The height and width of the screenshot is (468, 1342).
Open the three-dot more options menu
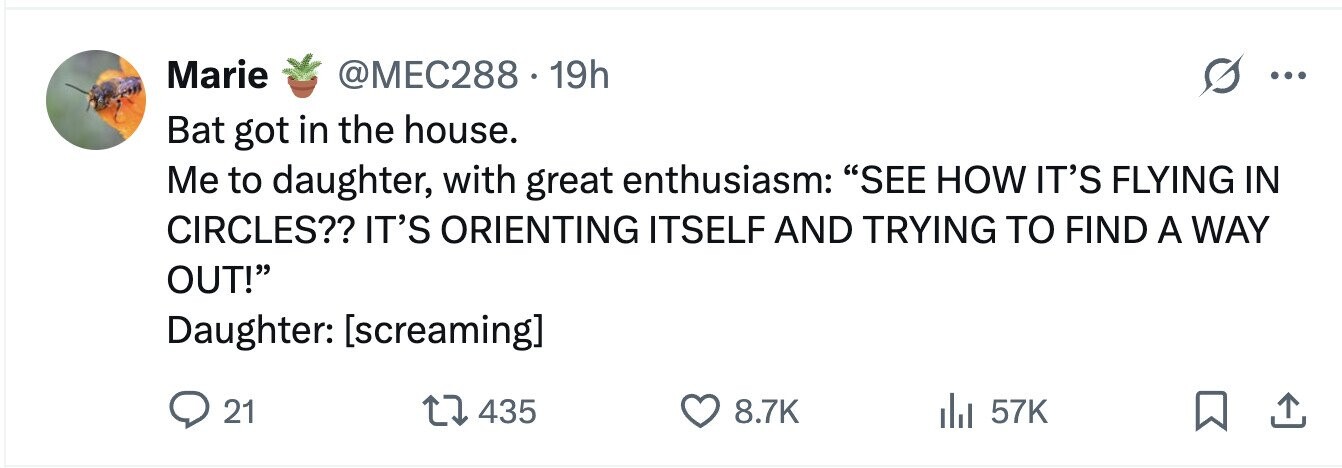[1286, 75]
